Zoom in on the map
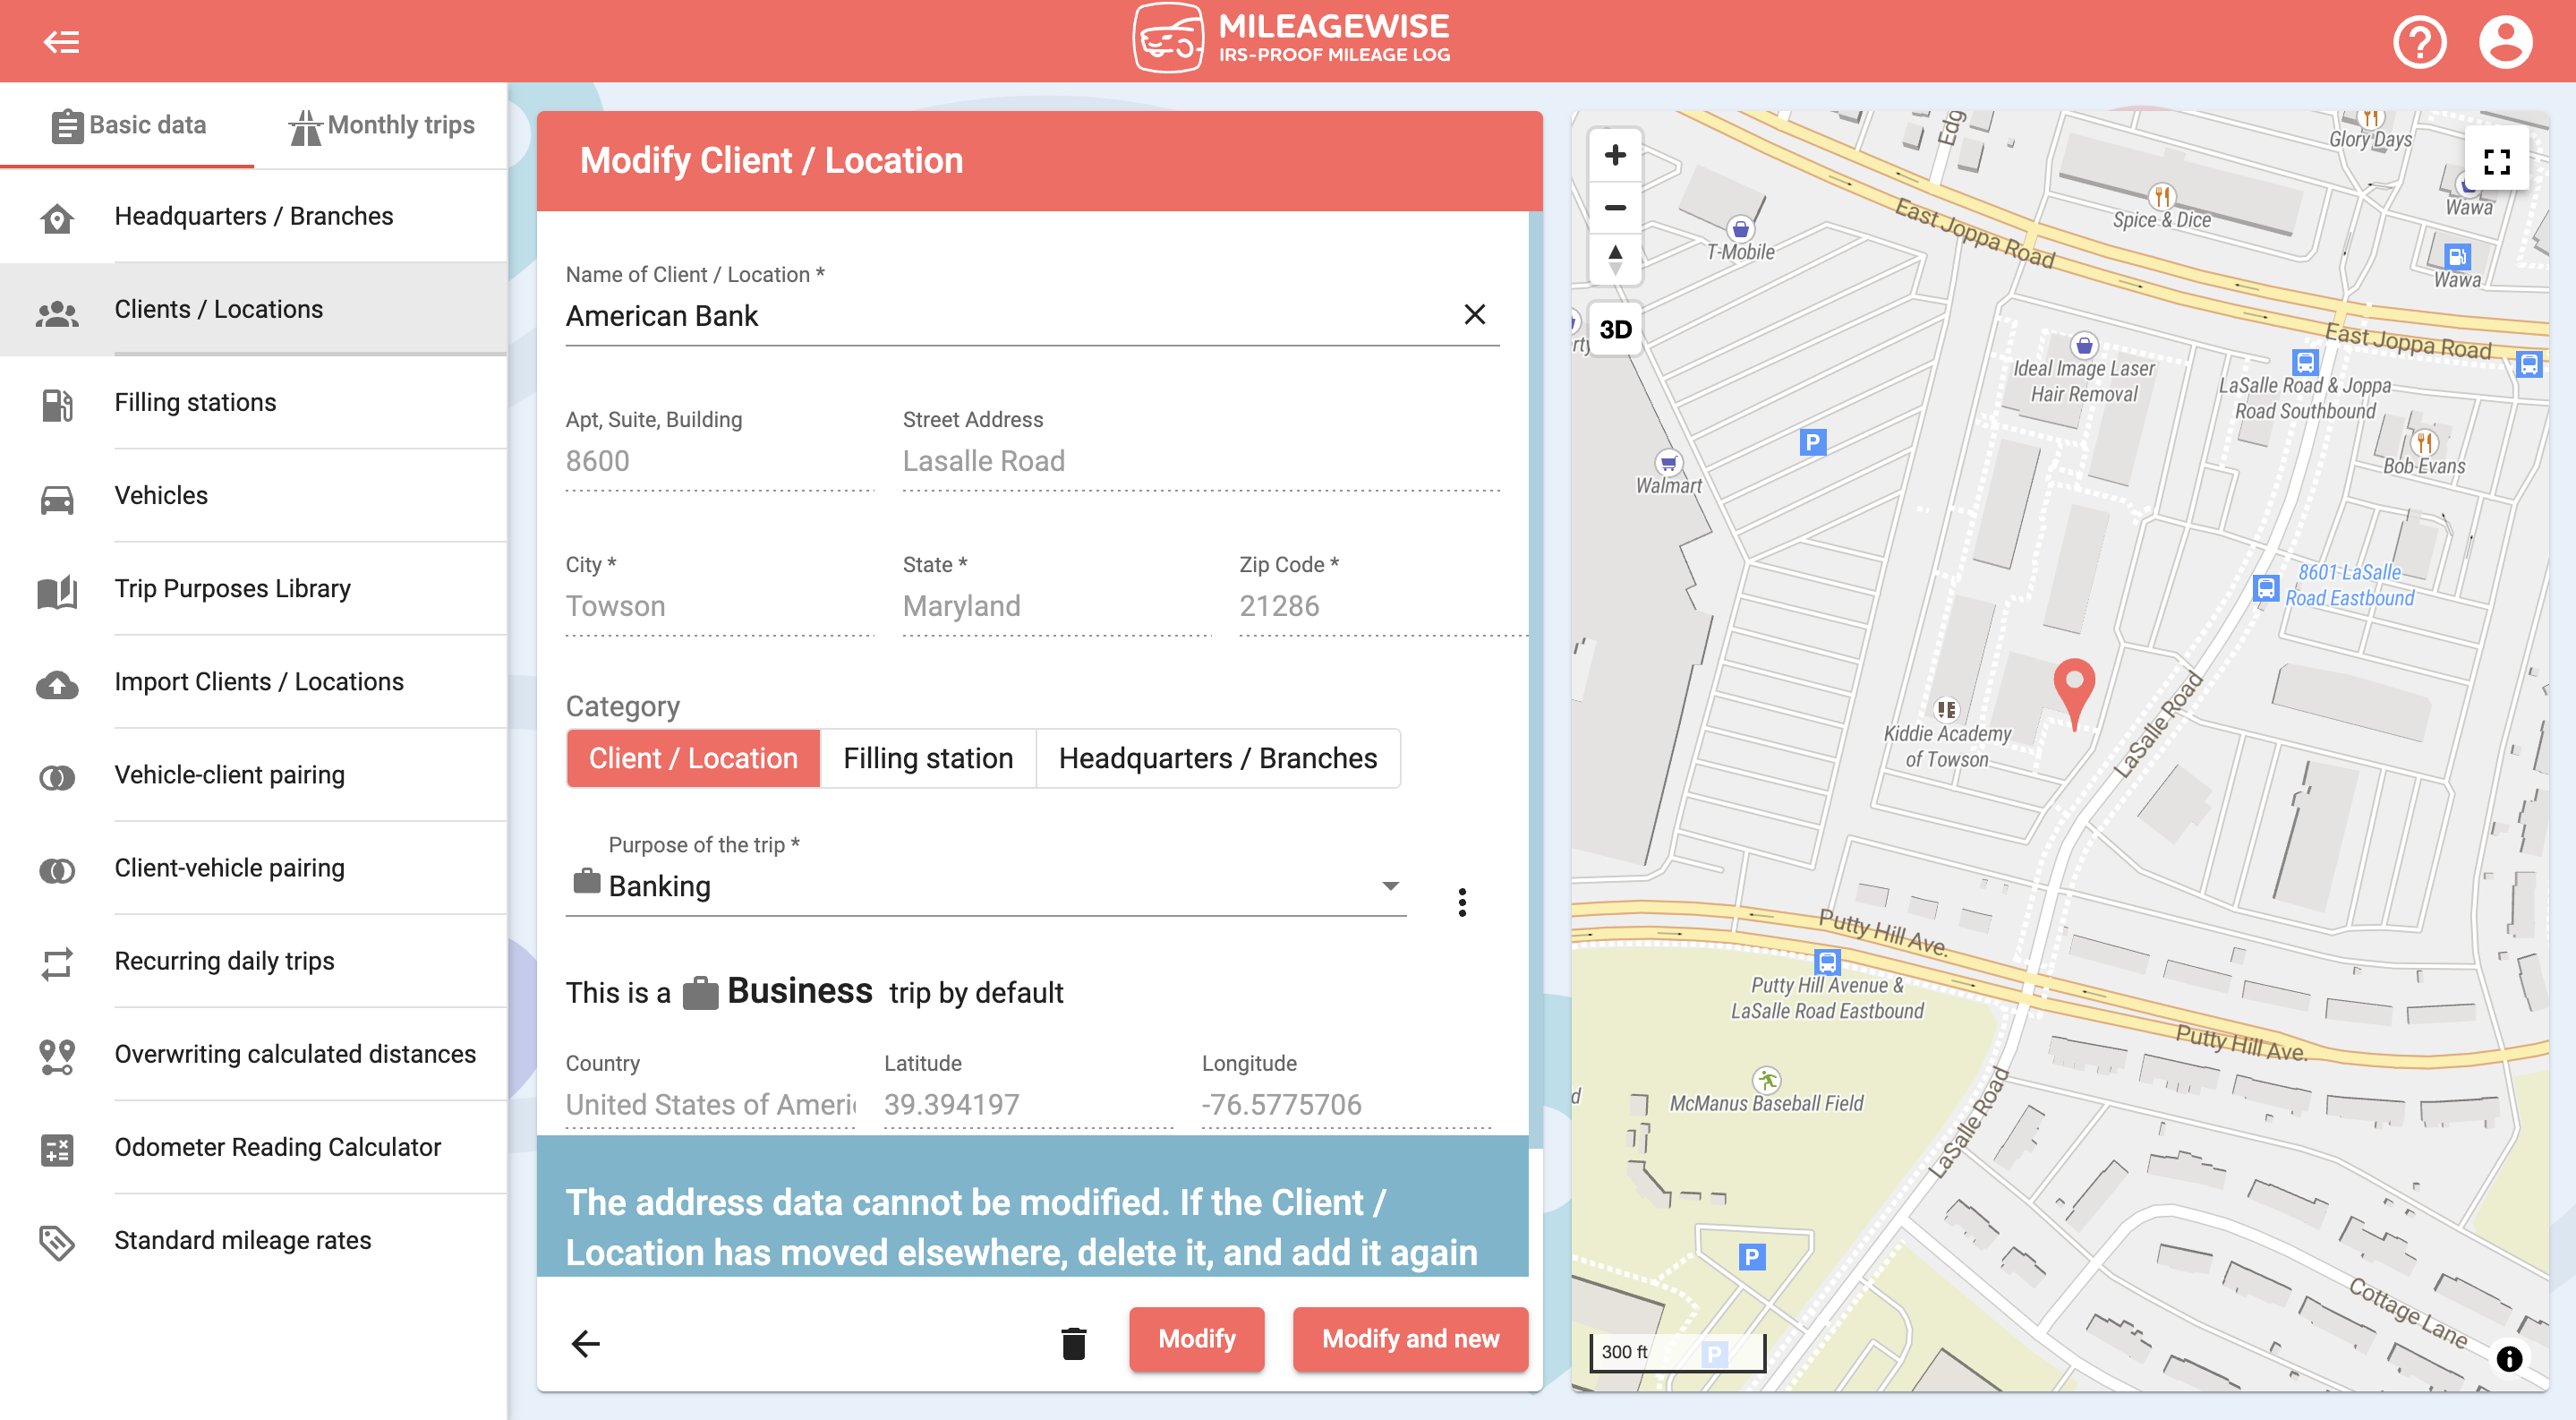Screen dimensions: 2576x1420 pyautogui.click(x=1615, y=155)
